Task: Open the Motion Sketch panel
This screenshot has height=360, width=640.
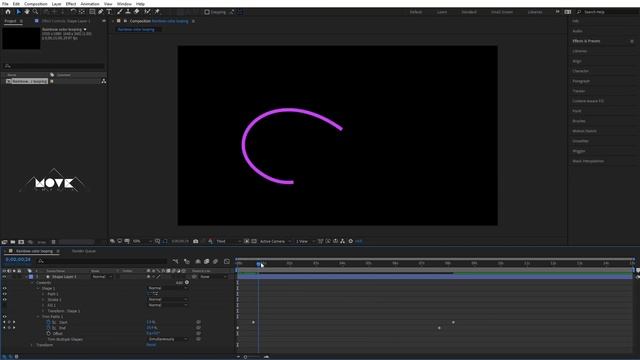Action: [584, 131]
